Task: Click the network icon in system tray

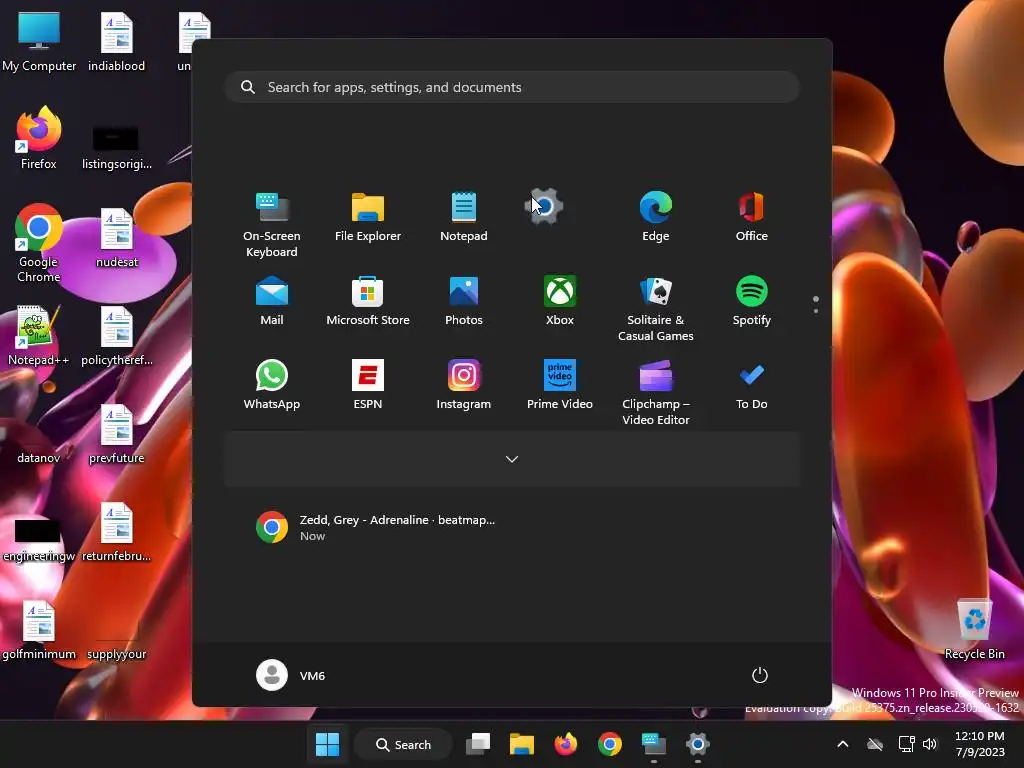Action: 906,744
